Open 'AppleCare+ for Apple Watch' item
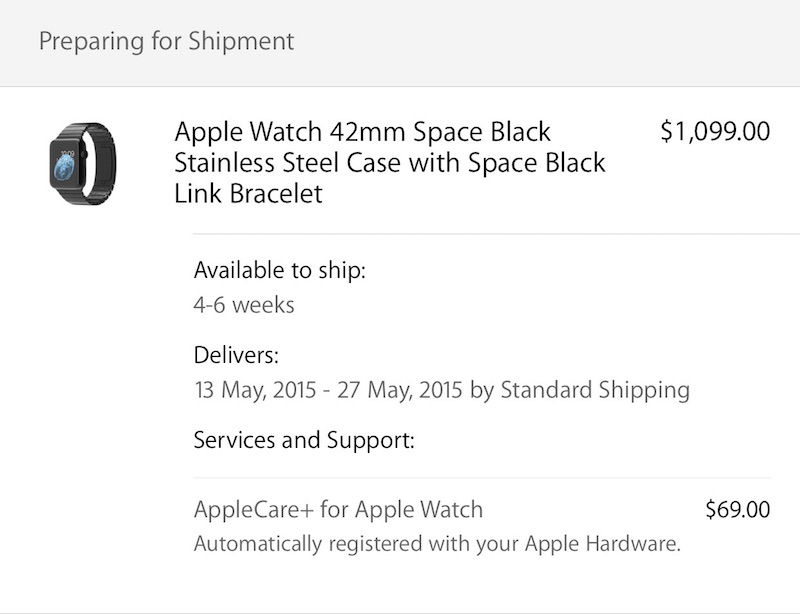 click(338, 510)
